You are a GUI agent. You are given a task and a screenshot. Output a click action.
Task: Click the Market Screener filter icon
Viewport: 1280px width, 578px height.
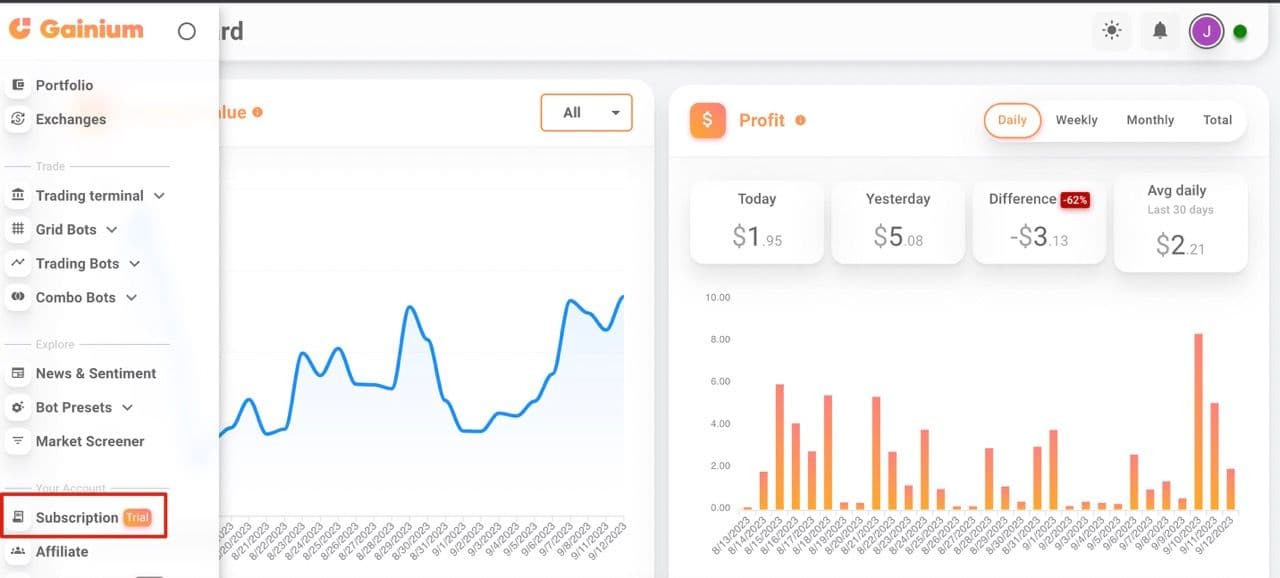pyautogui.click(x=18, y=441)
